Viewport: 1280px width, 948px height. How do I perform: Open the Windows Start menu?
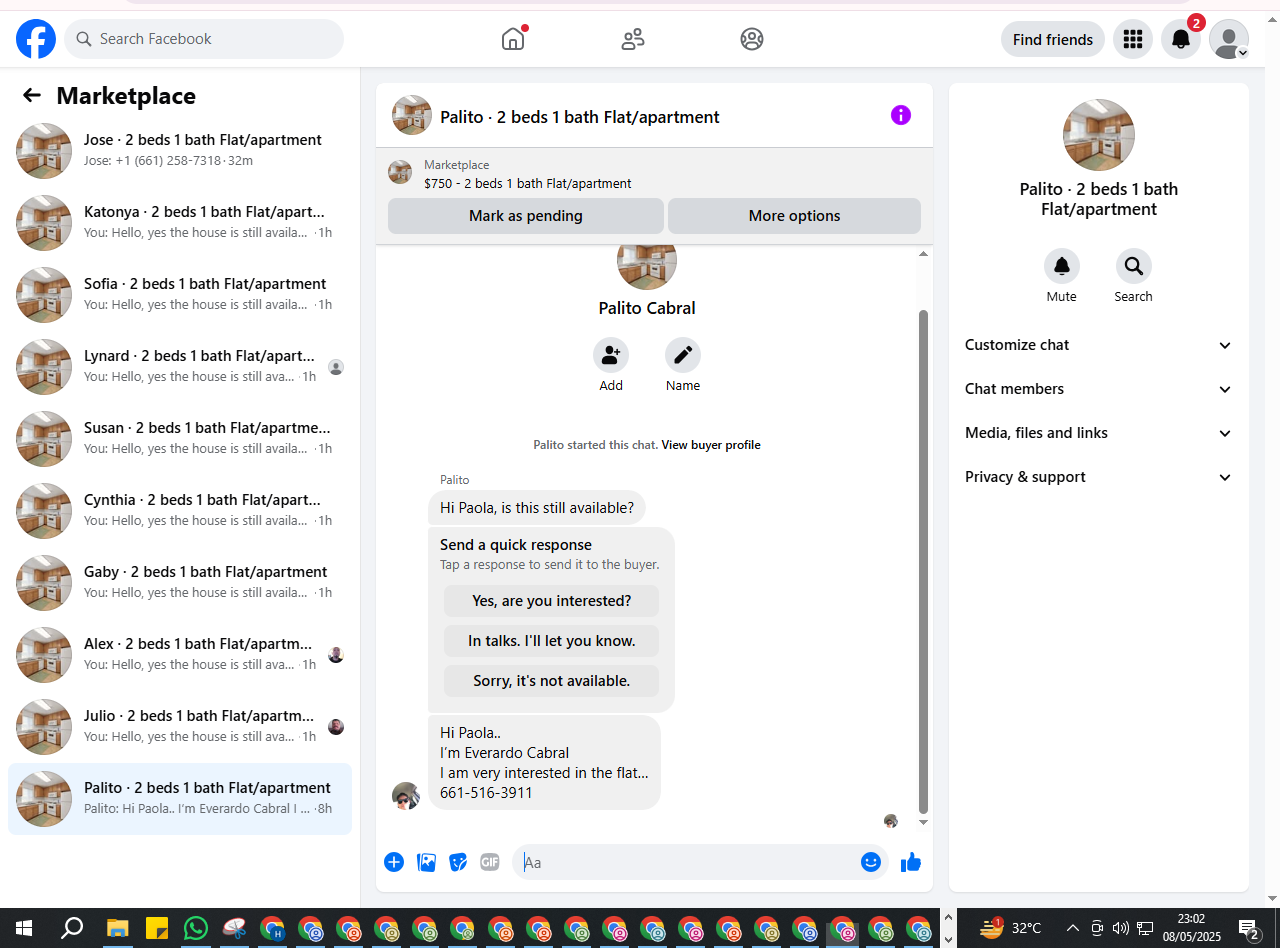point(24,928)
